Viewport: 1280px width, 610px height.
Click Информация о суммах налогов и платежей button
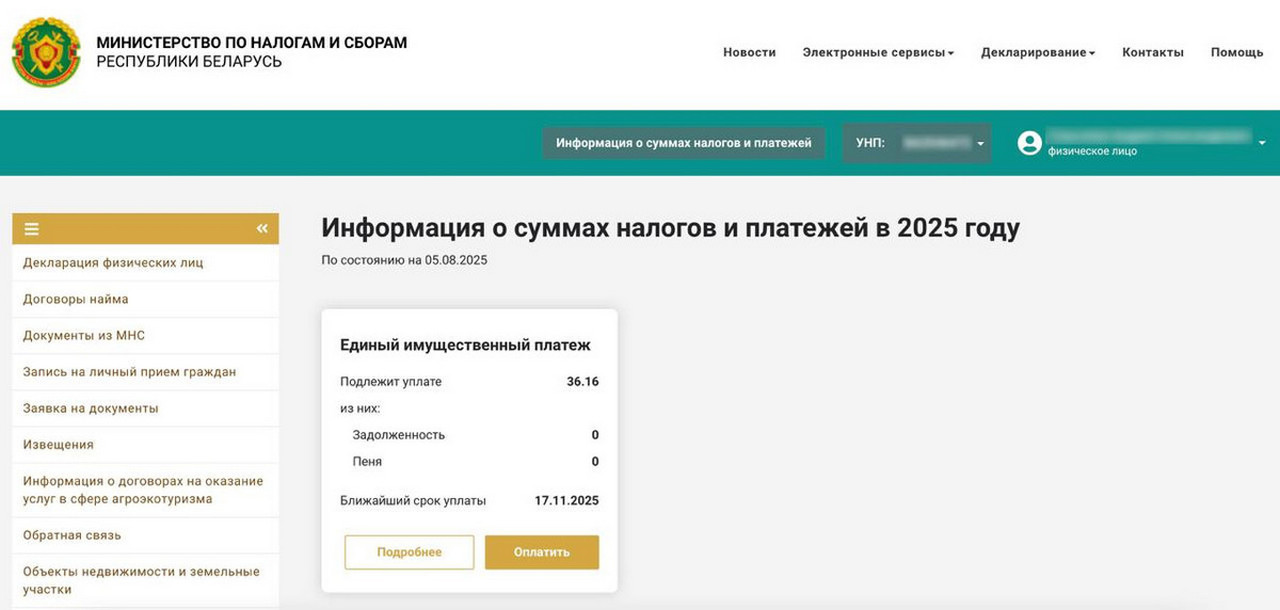[684, 143]
